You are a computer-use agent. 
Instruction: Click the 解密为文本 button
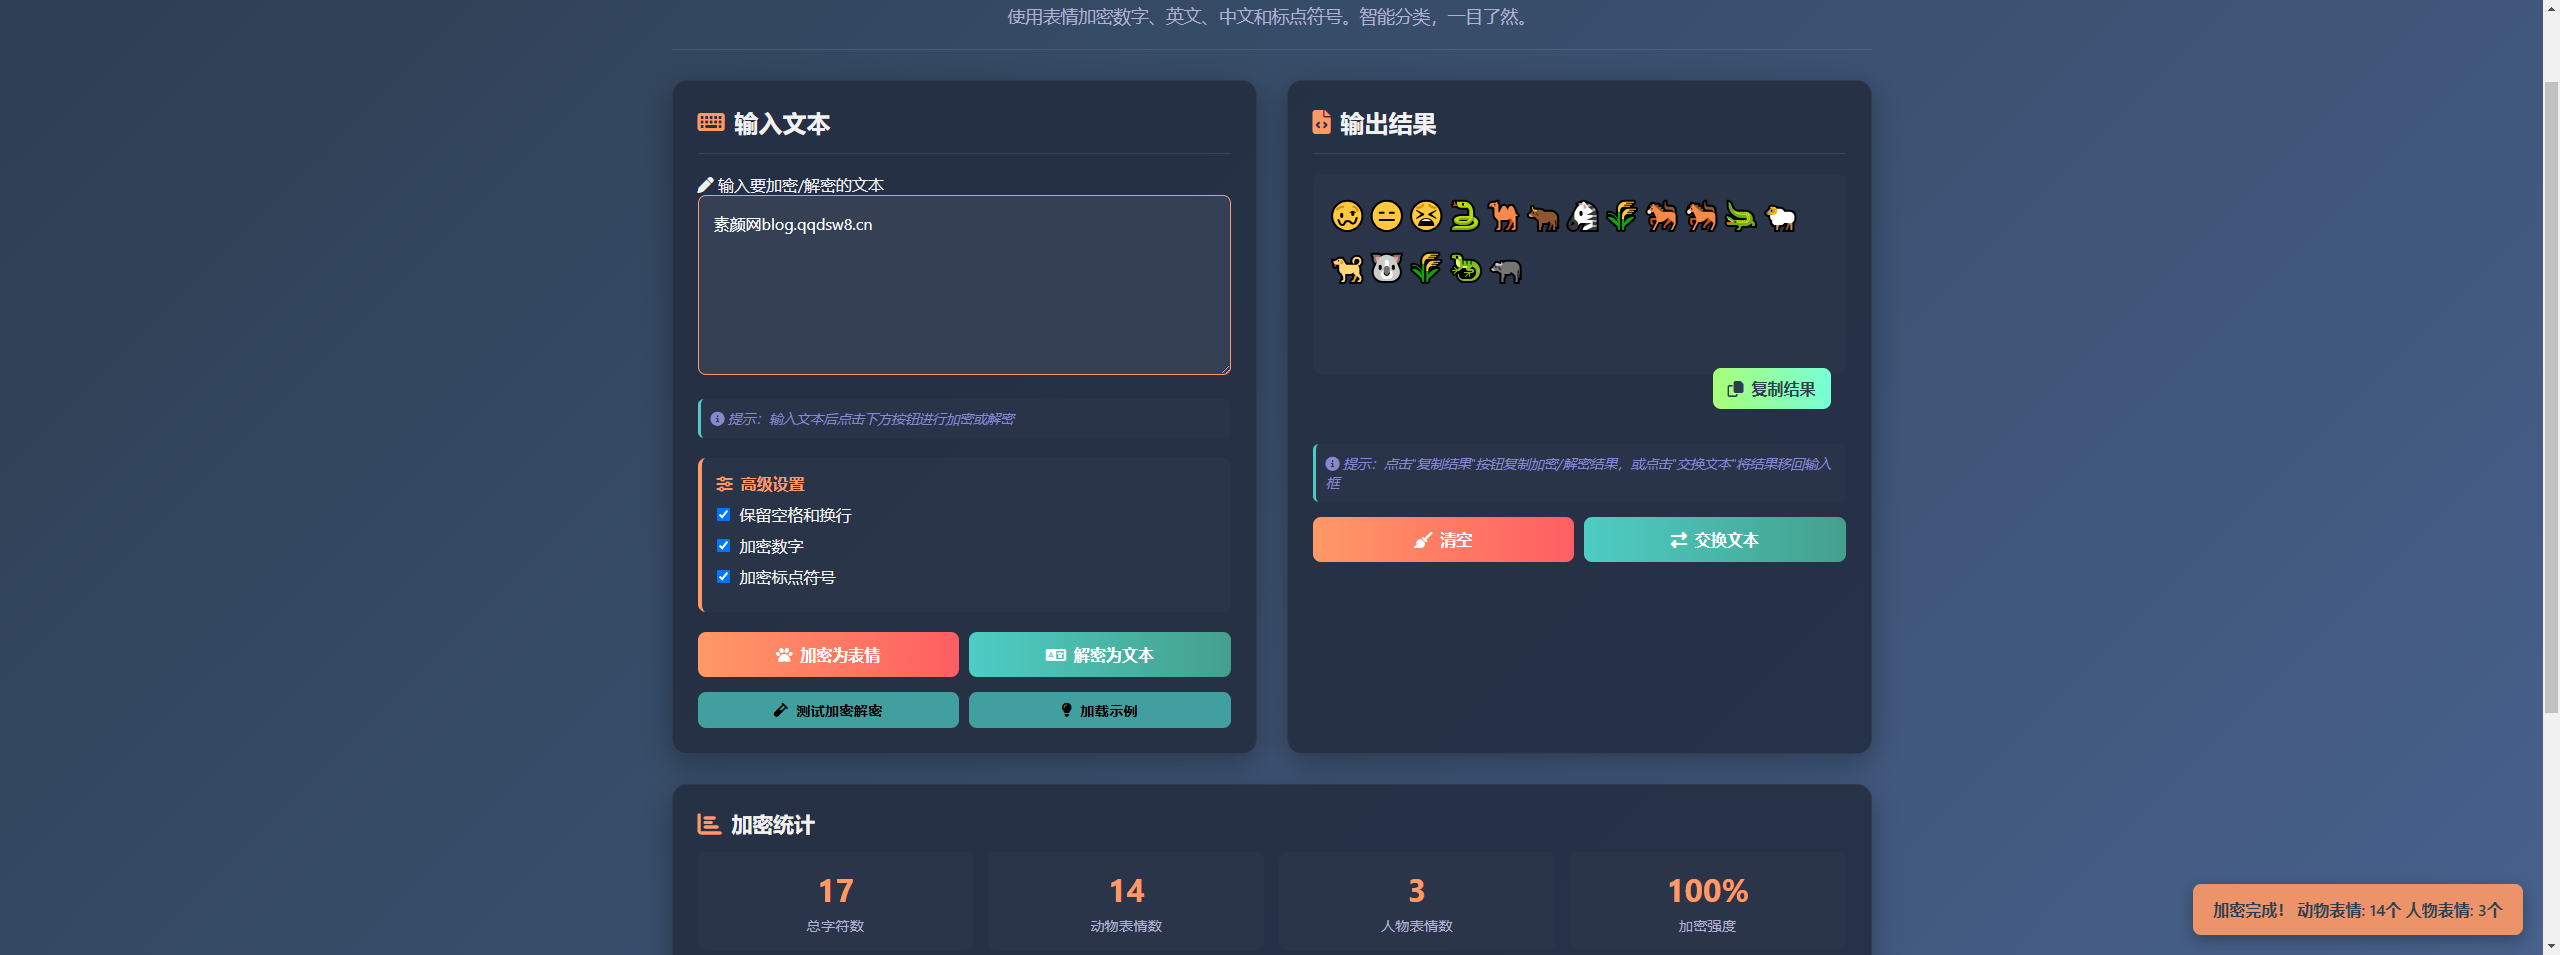[x=1099, y=655]
